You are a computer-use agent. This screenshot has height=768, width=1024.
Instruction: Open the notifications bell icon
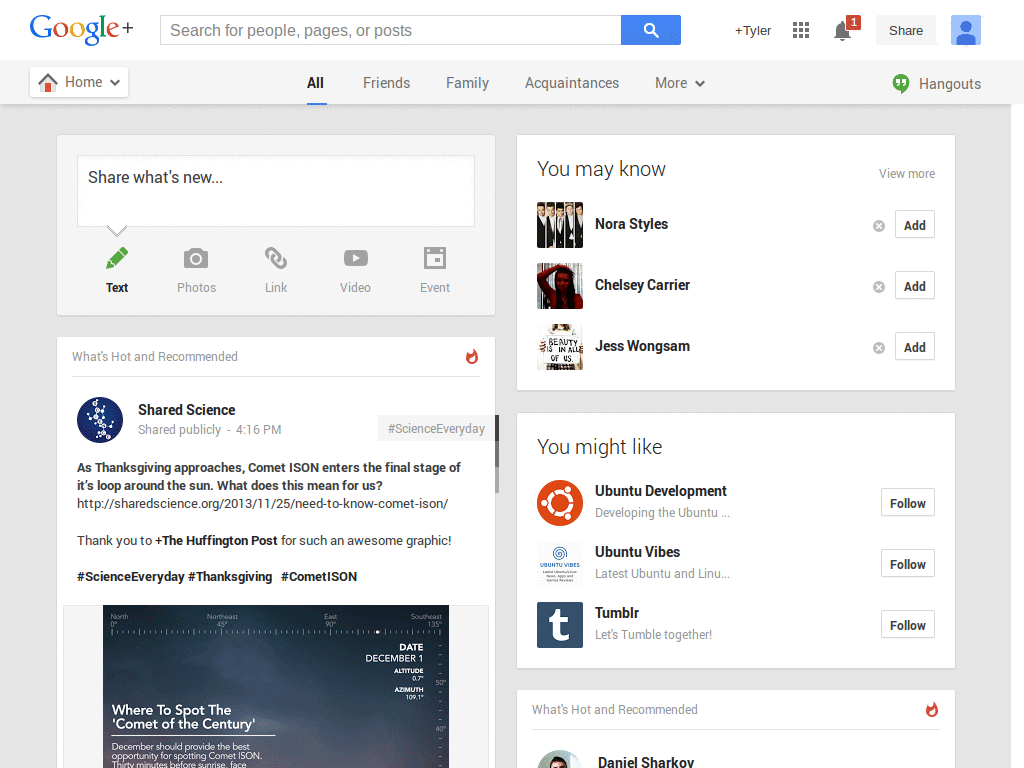click(x=842, y=31)
